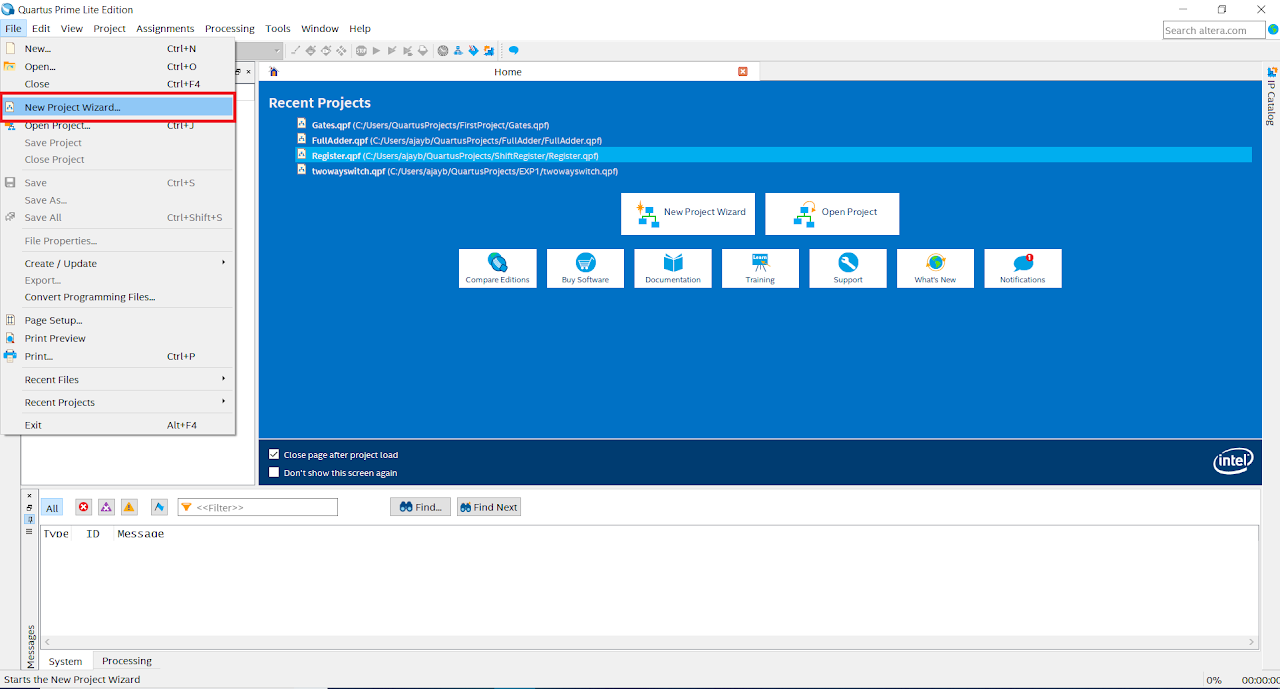Close the Project Navigator panel

tap(249, 71)
